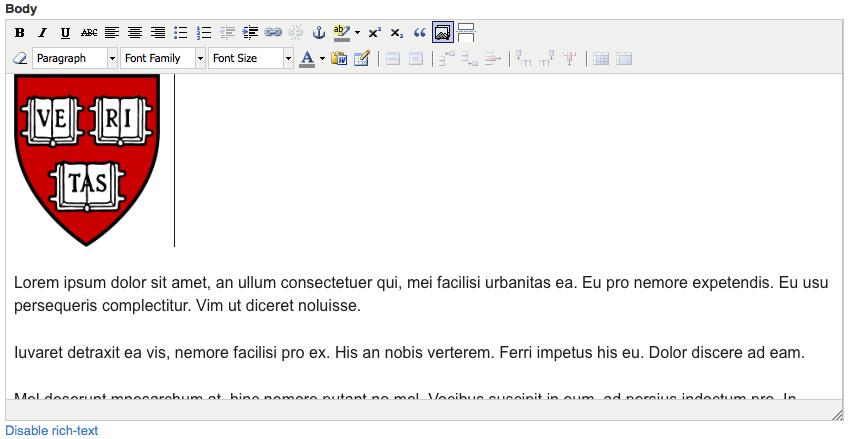The height and width of the screenshot is (439, 852).
Task: Apply the text color A button
Action: click(x=307, y=58)
